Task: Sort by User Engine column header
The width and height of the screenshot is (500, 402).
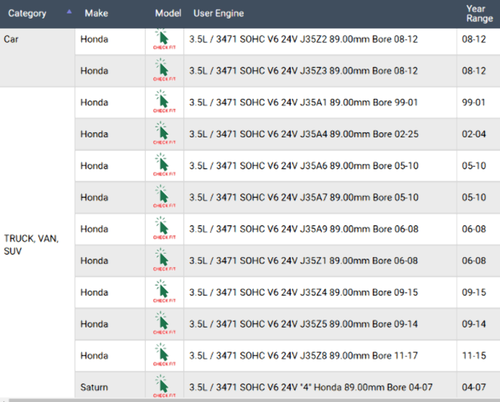Action: pos(219,13)
